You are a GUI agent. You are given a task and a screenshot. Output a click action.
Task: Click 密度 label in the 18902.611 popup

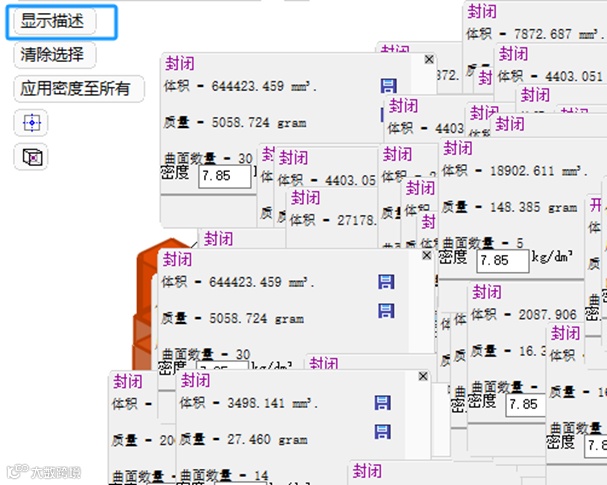pyautogui.click(x=453, y=257)
